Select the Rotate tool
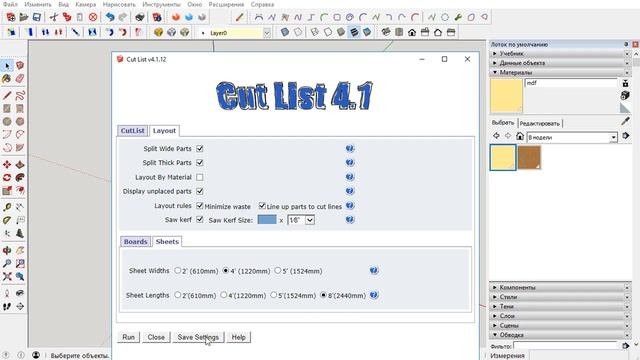640x360 pixels. coord(7,178)
